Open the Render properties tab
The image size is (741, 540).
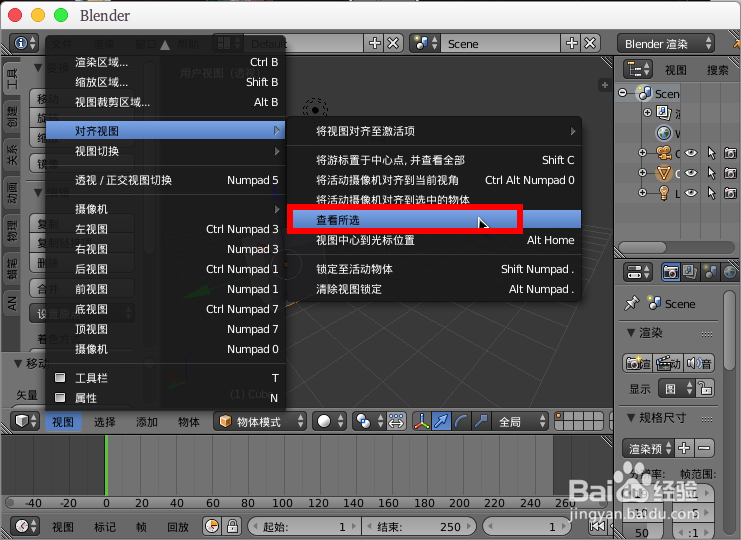[671, 272]
